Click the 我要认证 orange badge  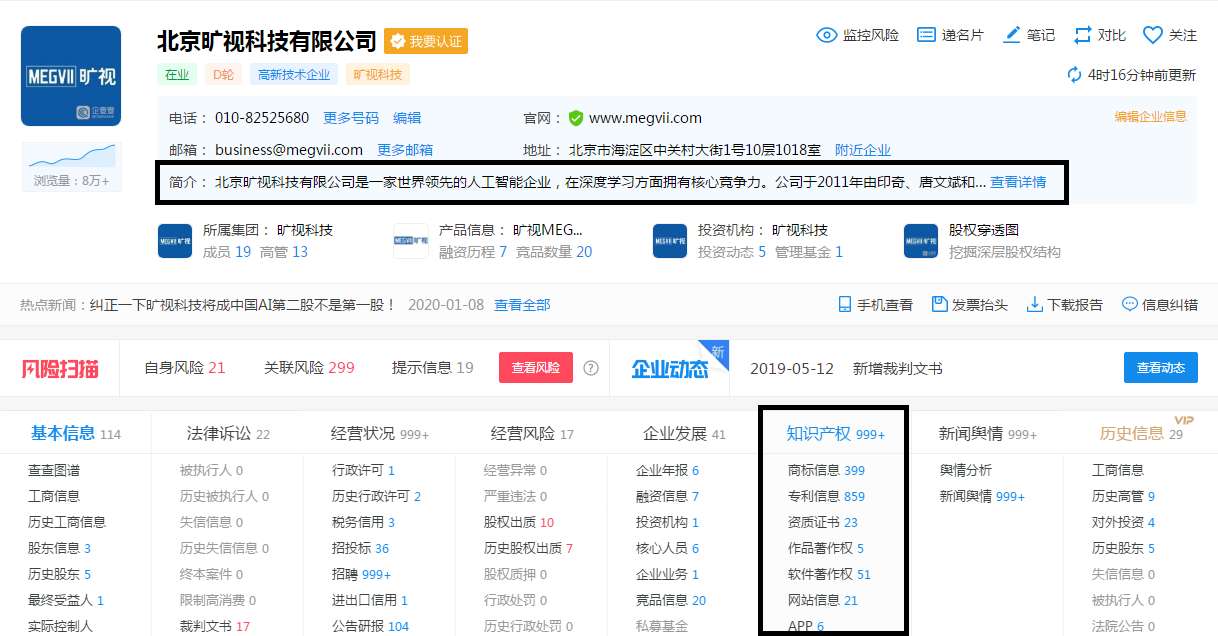point(426,41)
